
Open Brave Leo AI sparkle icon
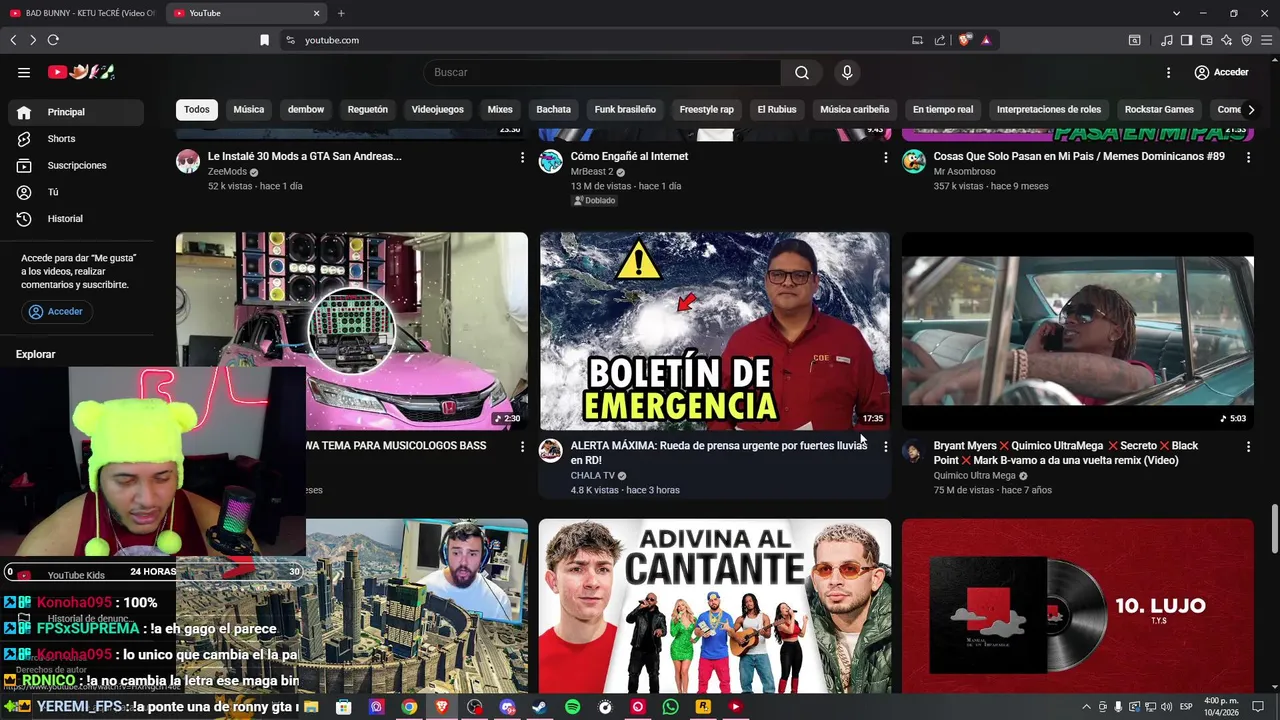coord(1226,40)
